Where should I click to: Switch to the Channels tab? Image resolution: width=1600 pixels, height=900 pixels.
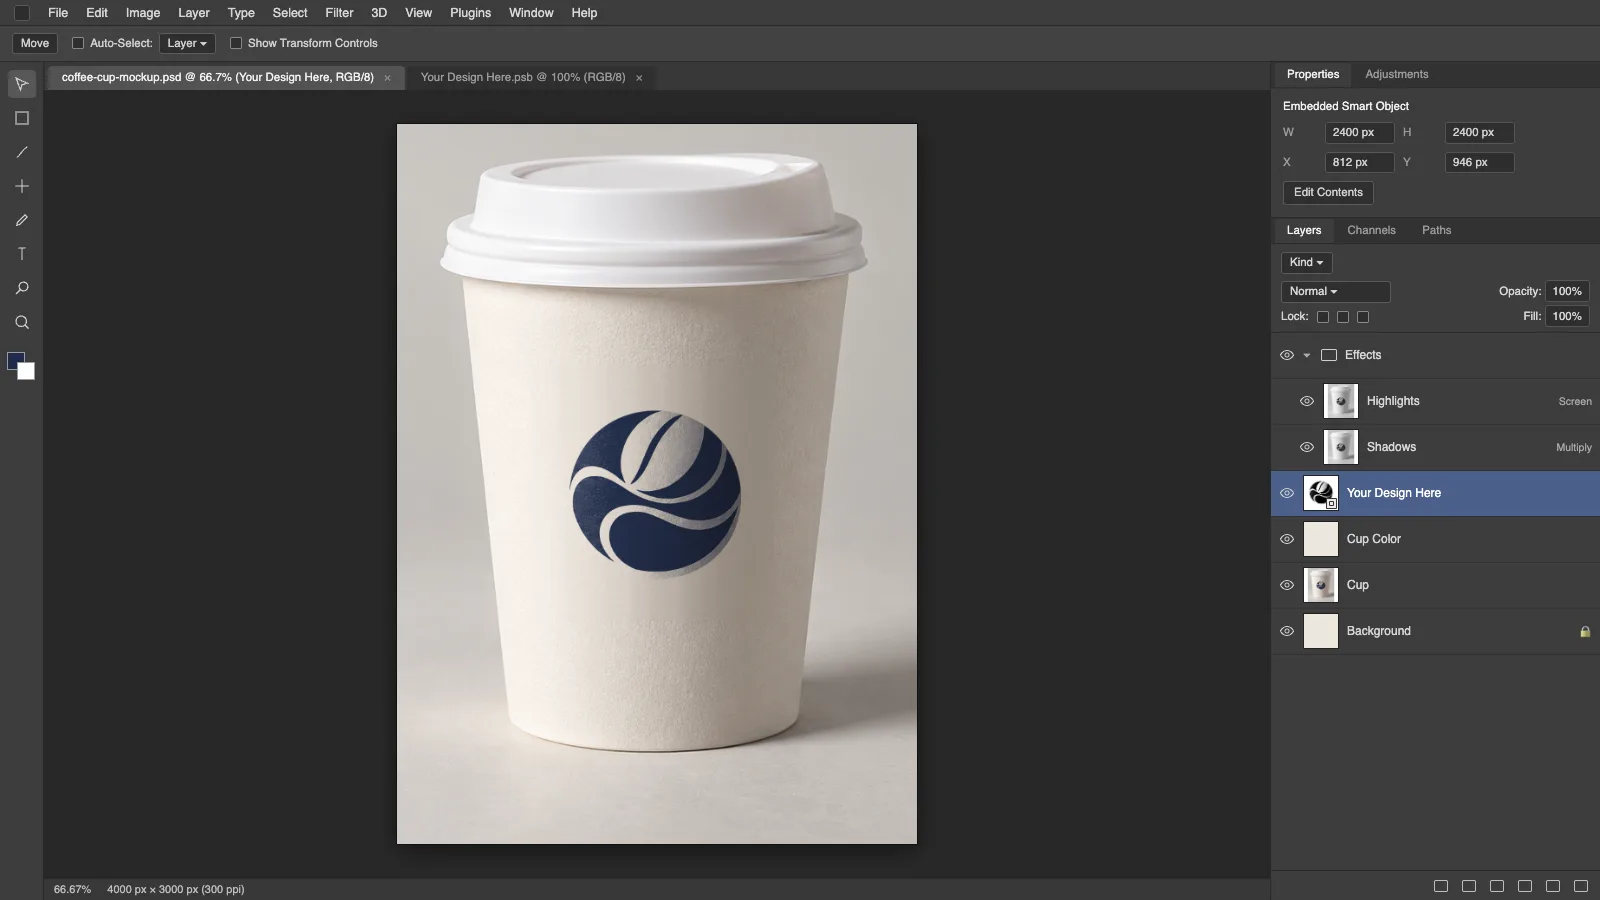1371,230
